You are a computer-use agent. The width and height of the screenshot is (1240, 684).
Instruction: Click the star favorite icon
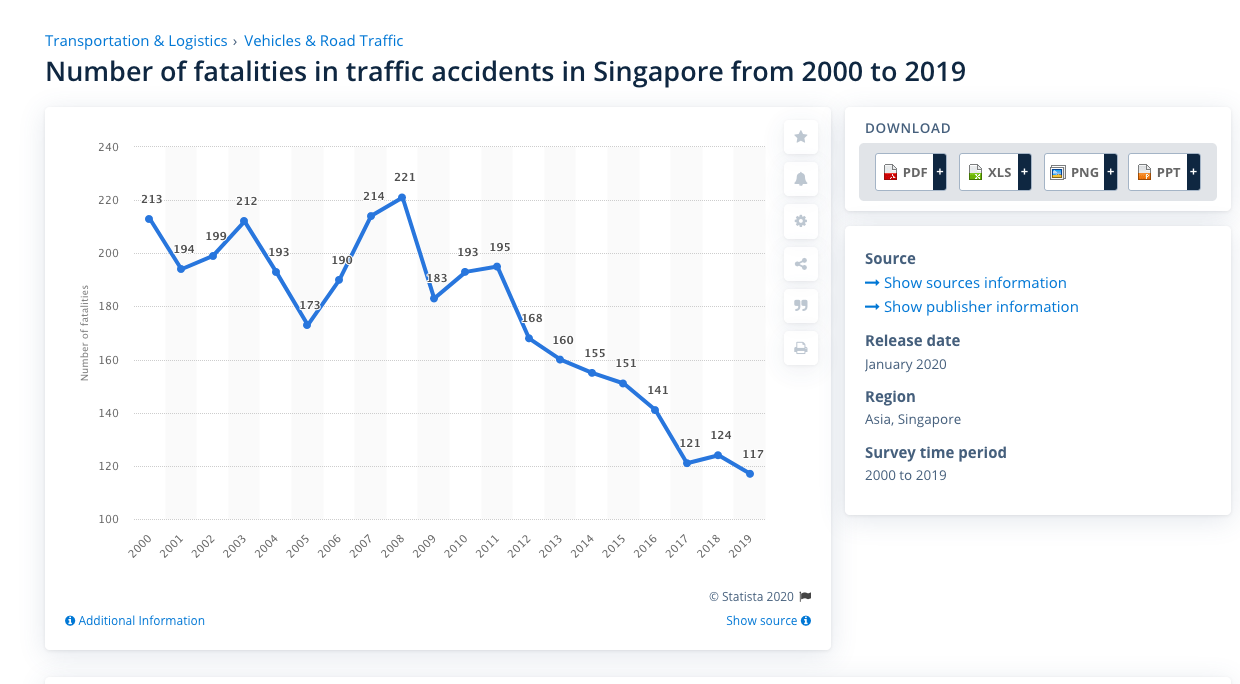pyautogui.click(x=800, y=137)
